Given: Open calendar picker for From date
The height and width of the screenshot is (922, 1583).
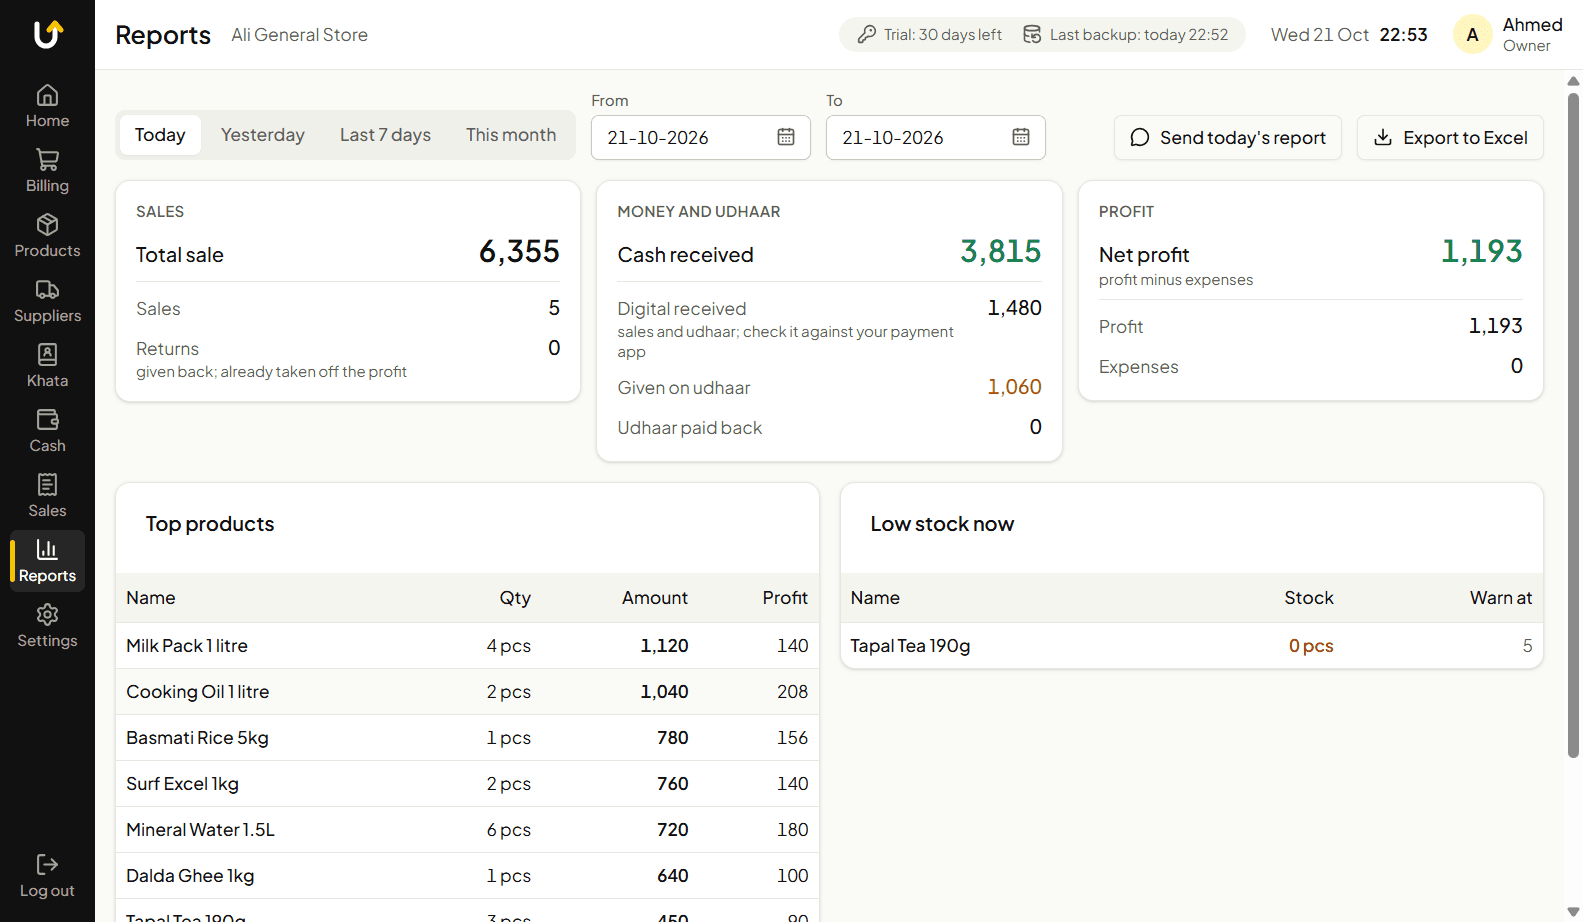Looking at the screenshot, I should click(x=786, y=137).
